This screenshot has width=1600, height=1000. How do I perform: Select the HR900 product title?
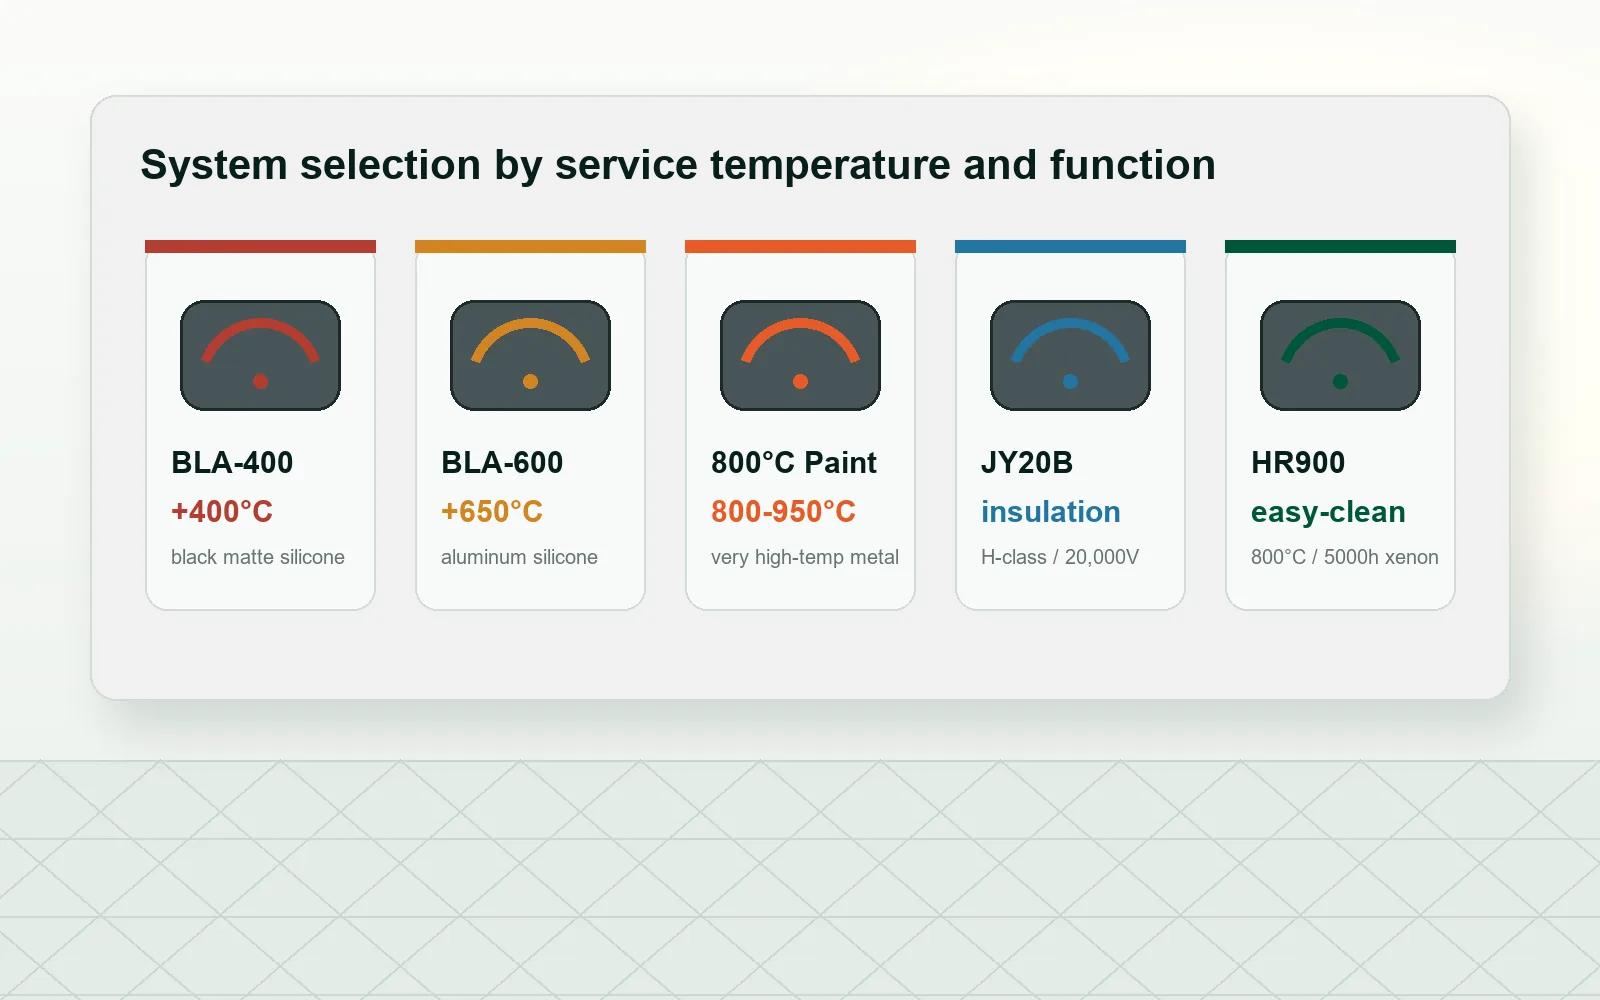(1298, 463)
